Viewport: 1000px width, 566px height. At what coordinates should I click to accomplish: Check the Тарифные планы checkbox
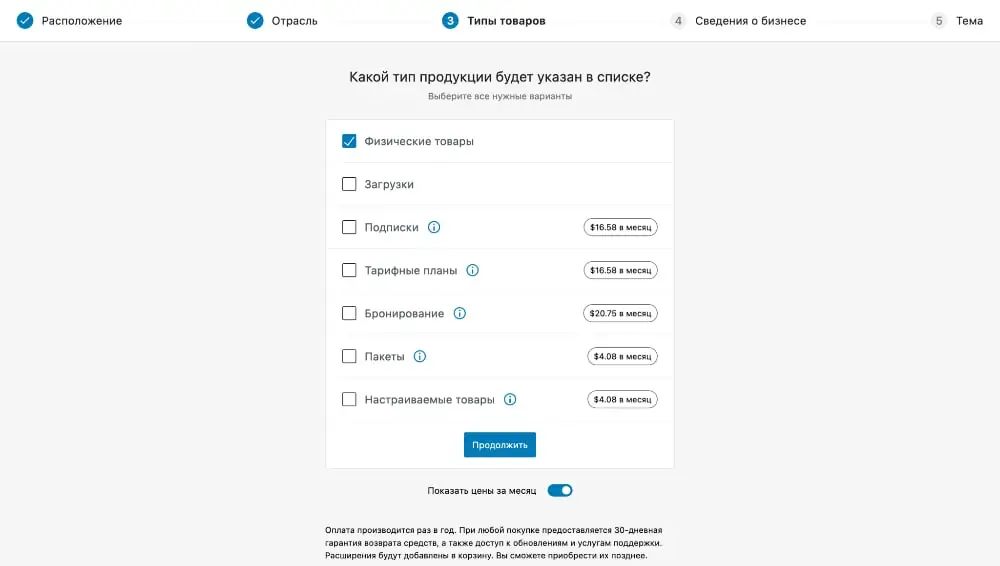349,271
